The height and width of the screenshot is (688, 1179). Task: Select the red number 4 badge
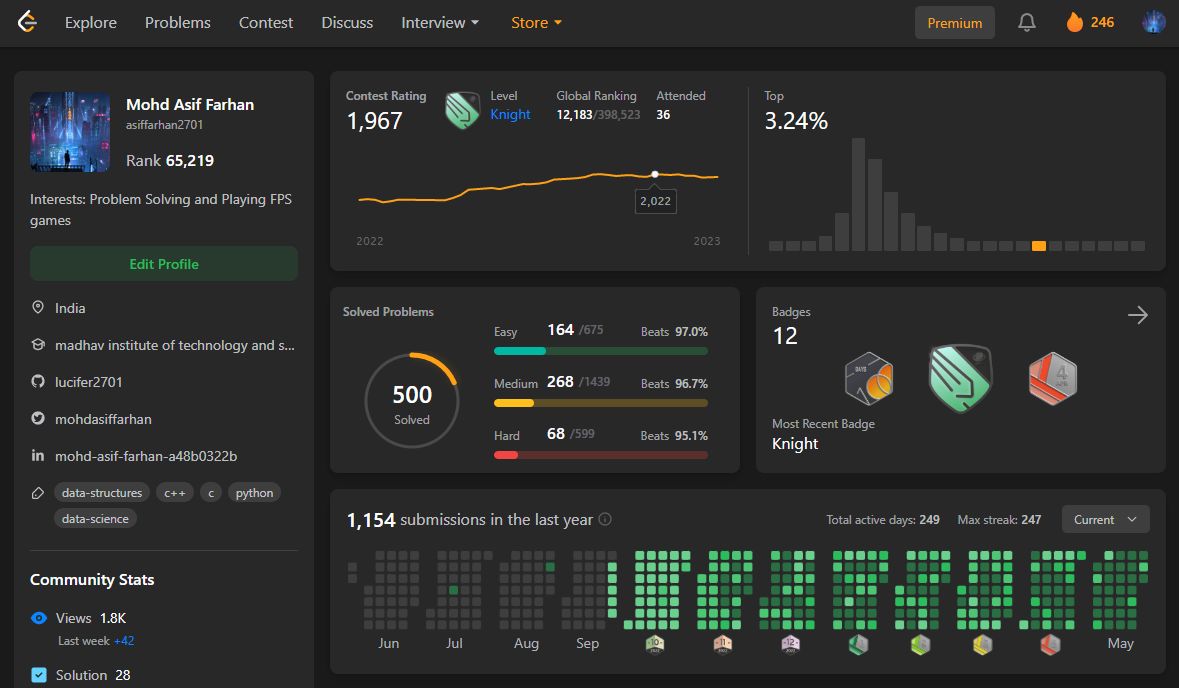[1053, 378]
